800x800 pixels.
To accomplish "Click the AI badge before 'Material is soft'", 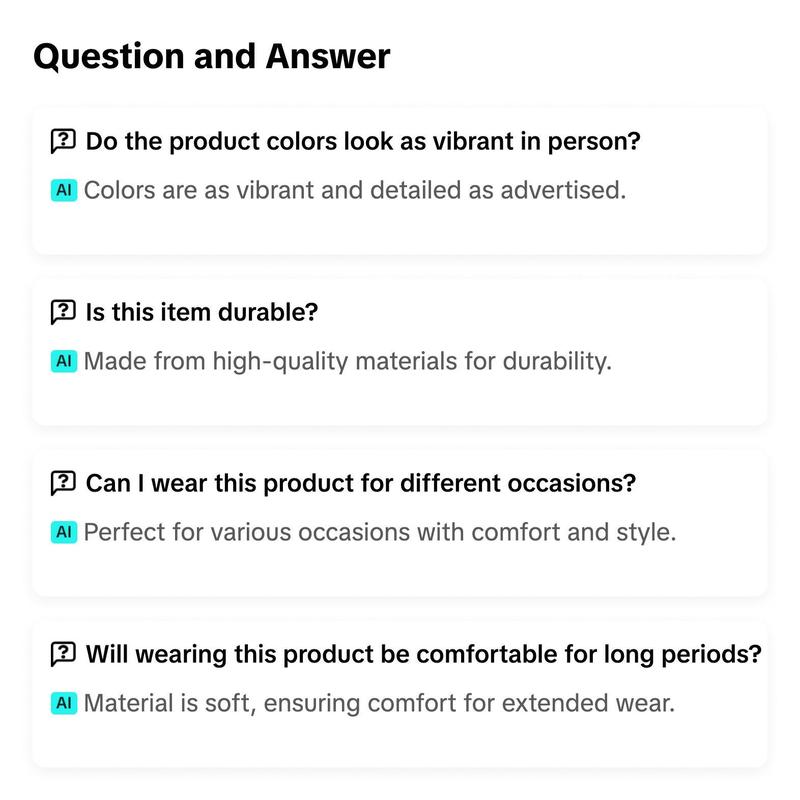I will coord(64,703).
